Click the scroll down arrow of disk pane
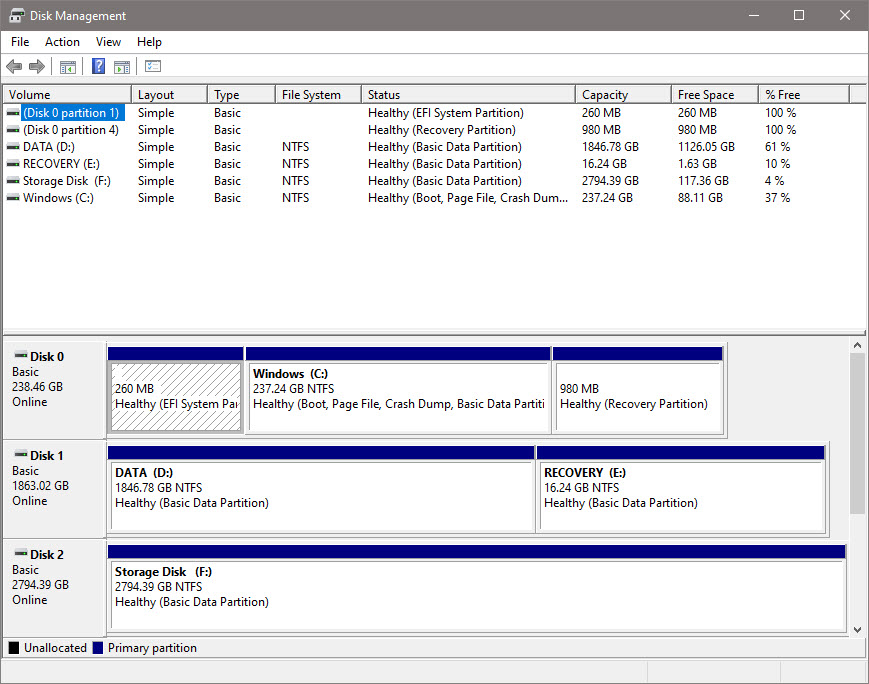This screenshot has width=869, height=684. 857,630
